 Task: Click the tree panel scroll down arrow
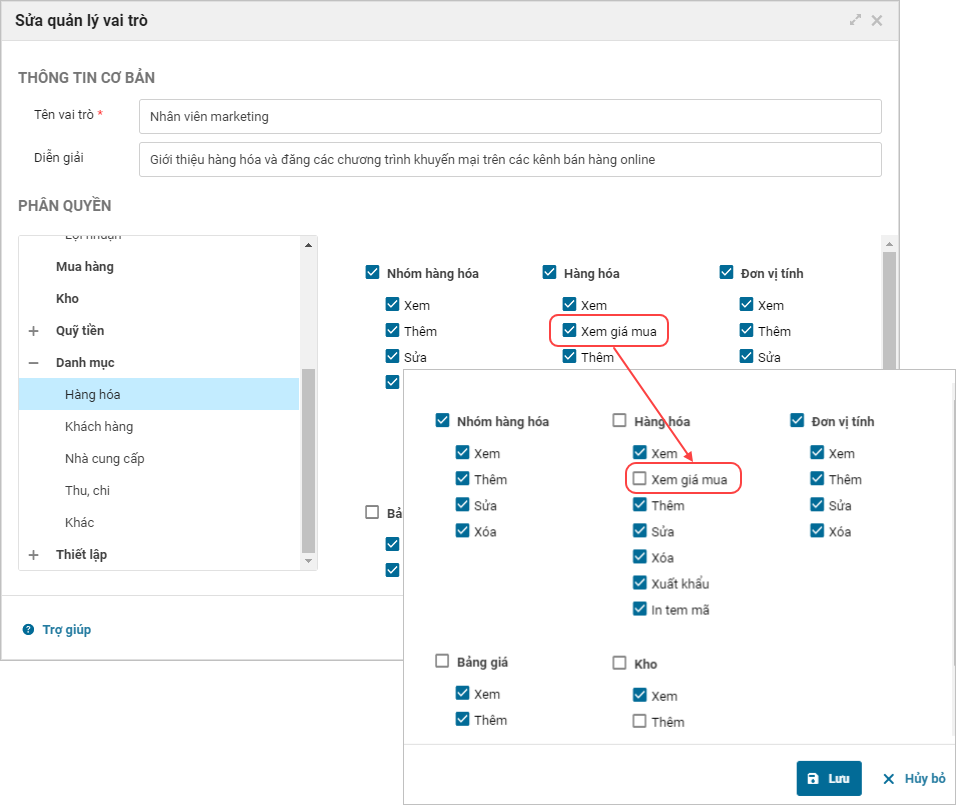pos(309,562)
